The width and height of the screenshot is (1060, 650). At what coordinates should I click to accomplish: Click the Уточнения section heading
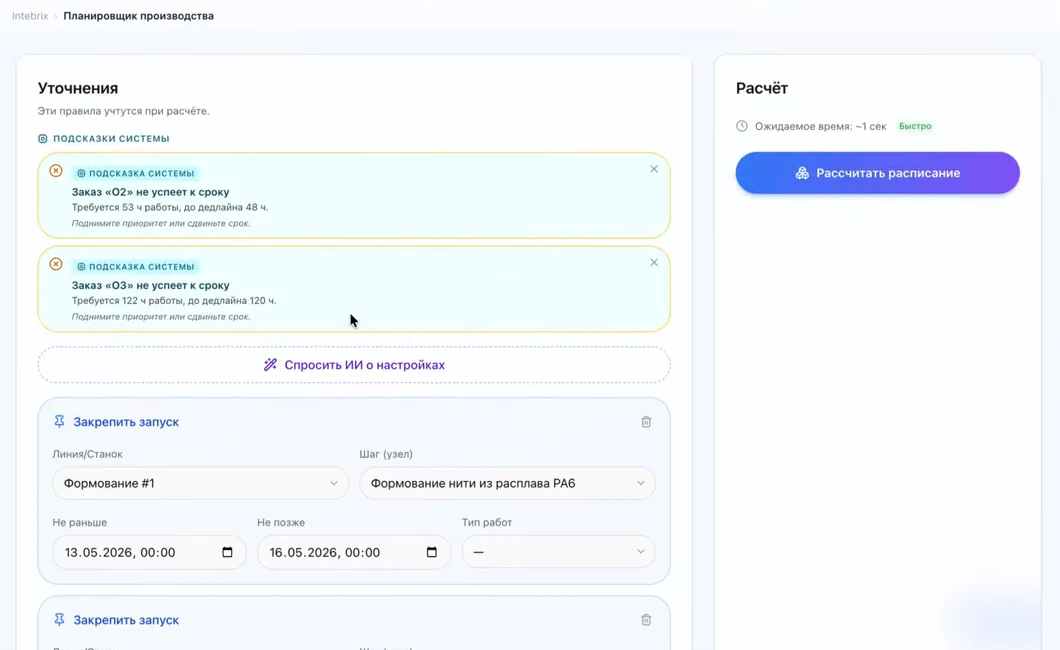(x=78, y=88)
